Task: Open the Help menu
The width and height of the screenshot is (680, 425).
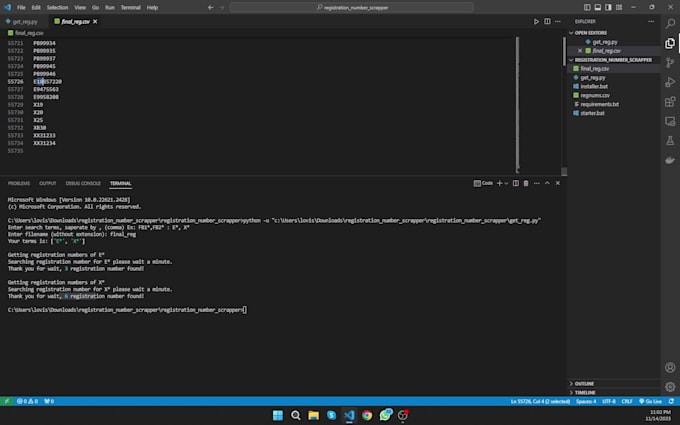Action: click(152, 7)
